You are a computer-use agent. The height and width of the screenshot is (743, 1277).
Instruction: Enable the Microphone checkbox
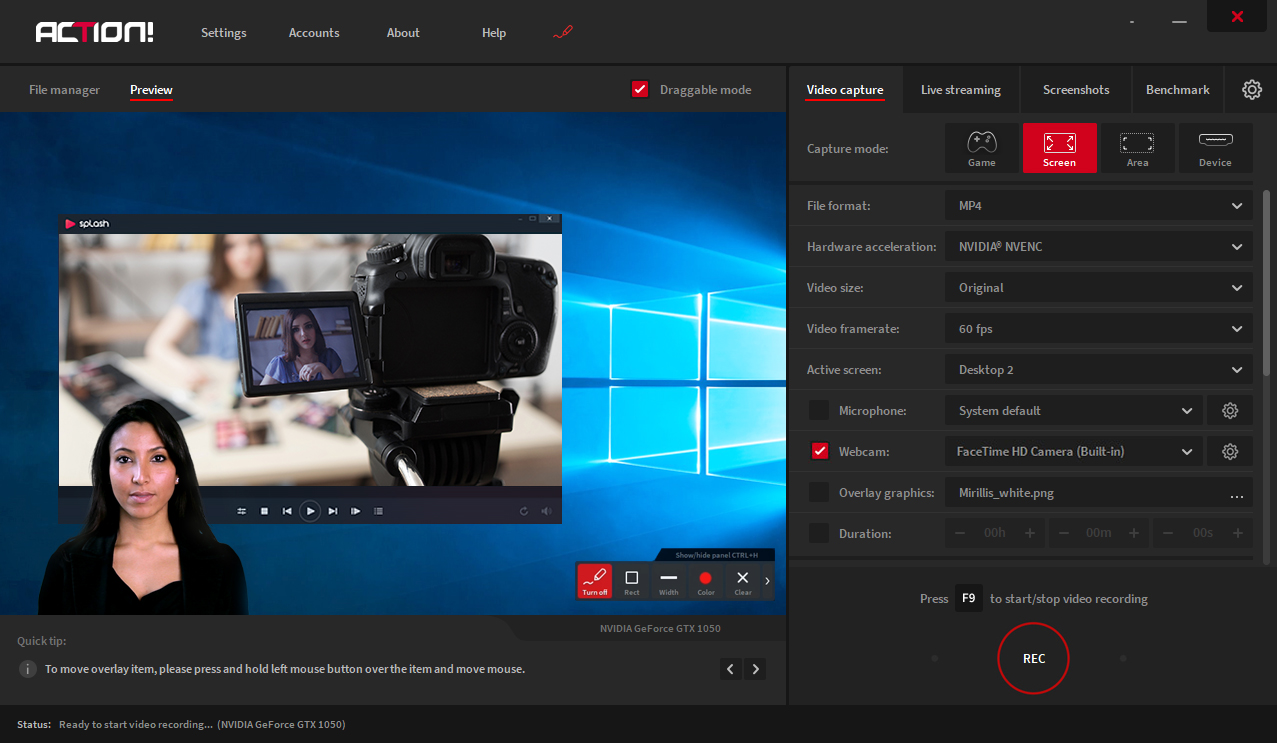pyautogui.click(x=819, y=410)
